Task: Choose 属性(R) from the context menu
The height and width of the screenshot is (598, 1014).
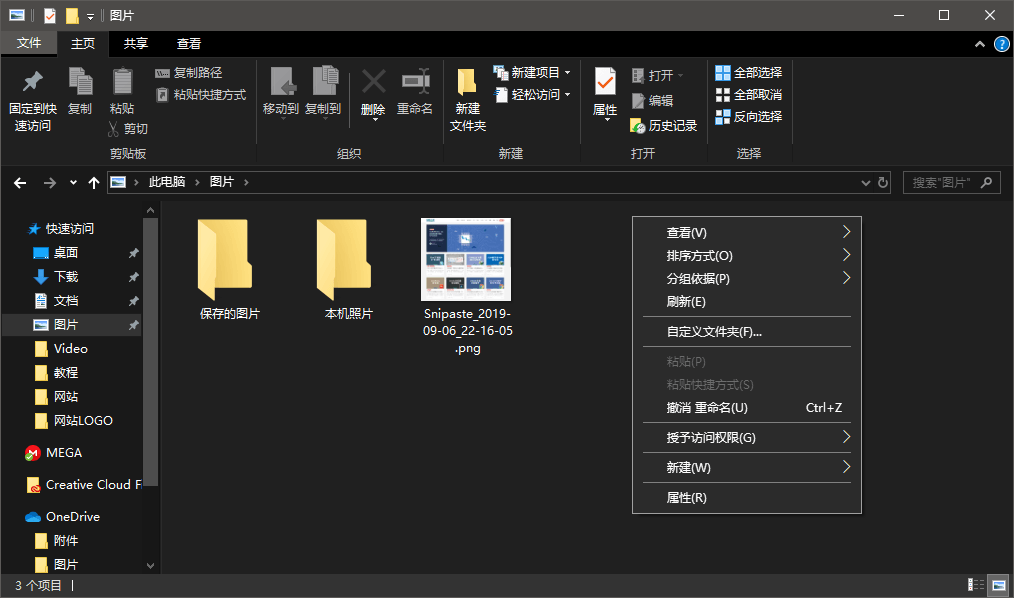Action: click(687, 497)
